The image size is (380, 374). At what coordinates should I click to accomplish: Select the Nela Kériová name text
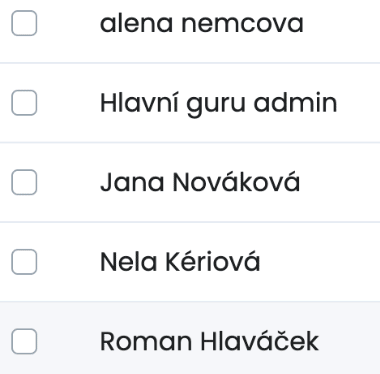click(x=180, y=261)
